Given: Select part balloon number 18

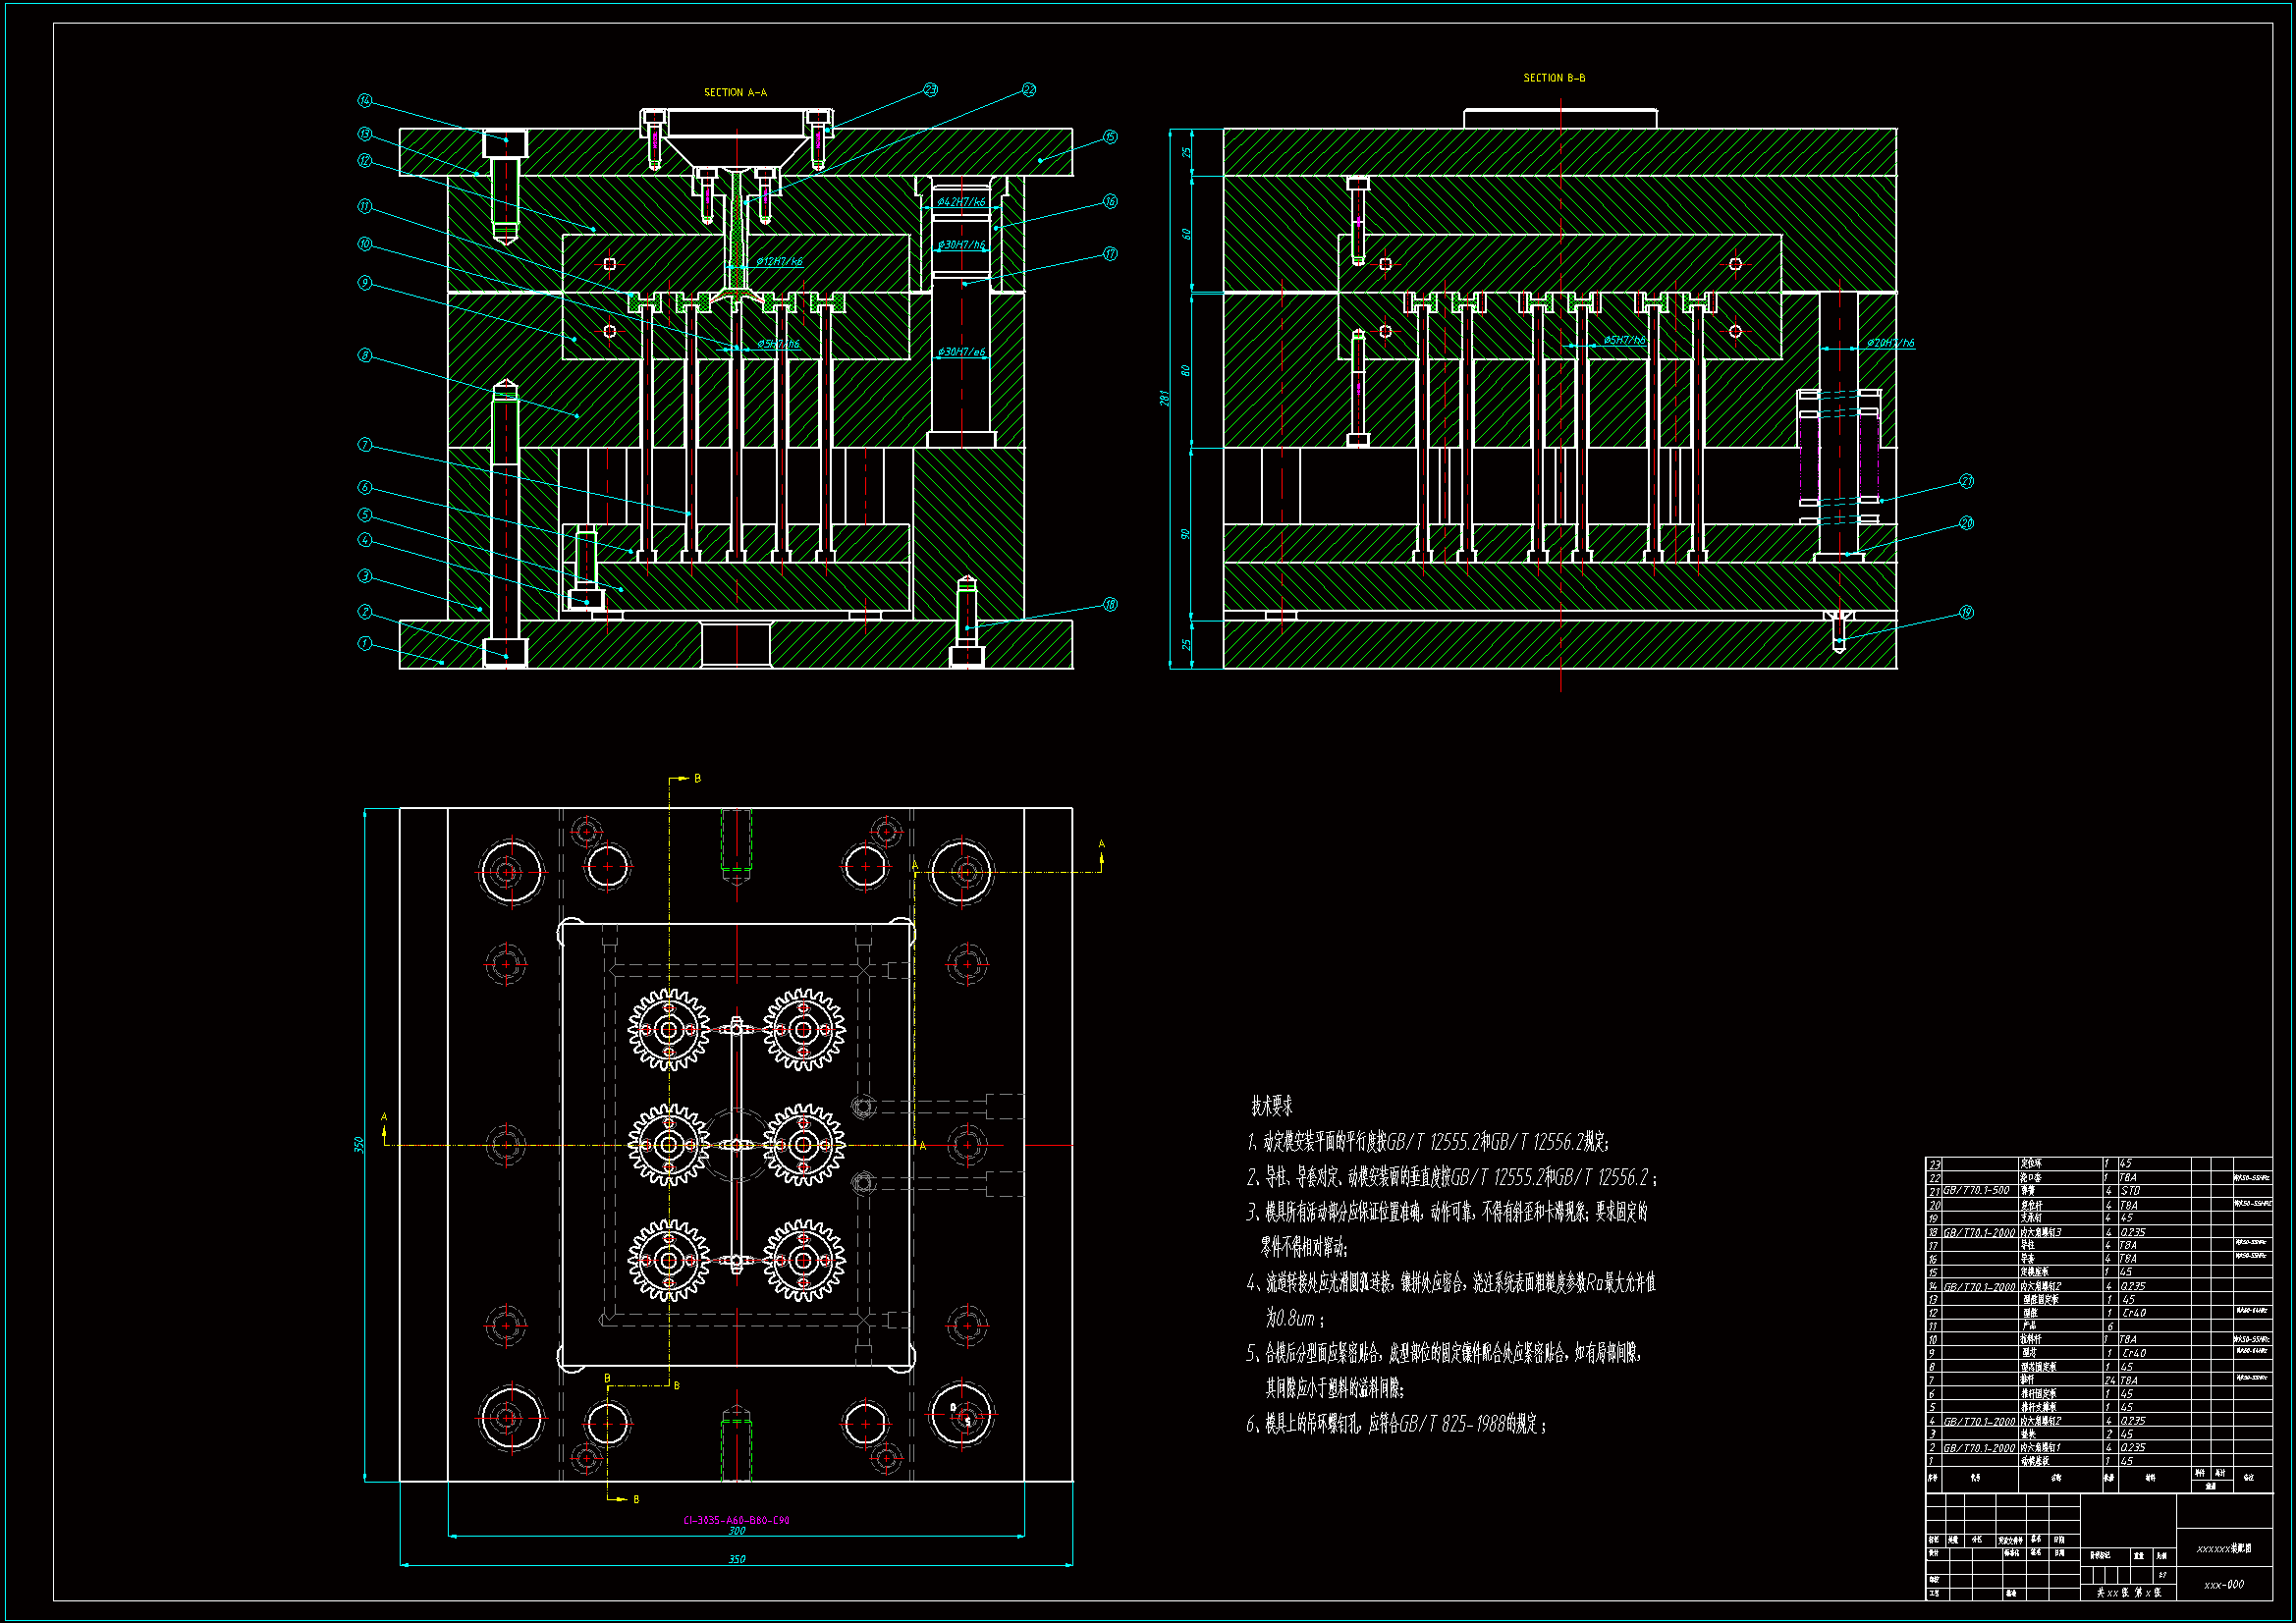Looking at the screenshot, I should pyautogui.click(x=1110, y=604).
